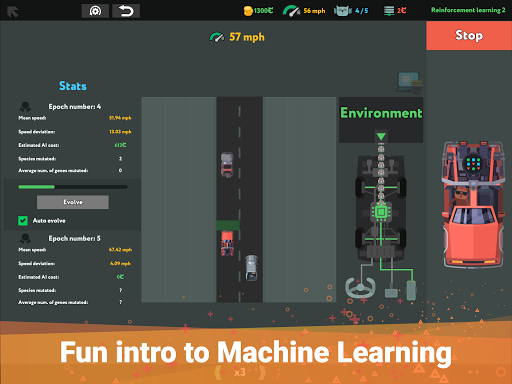Decrease simulation speed with left chevron
This screenshot has height=384, width=512.
(x=218, y=372)
